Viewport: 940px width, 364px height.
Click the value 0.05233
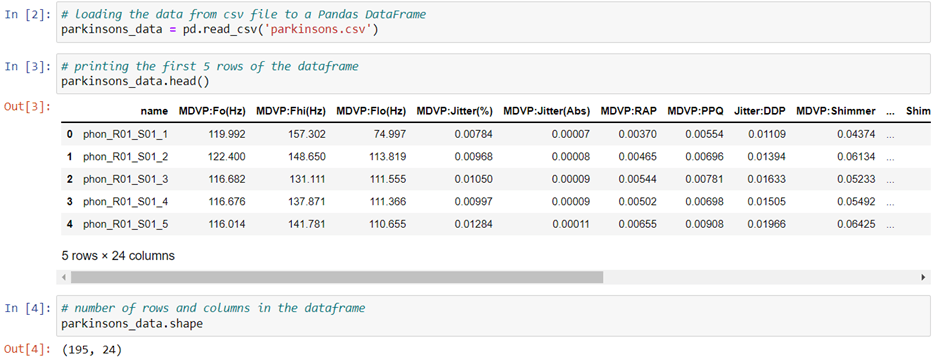tap(857, 179)
